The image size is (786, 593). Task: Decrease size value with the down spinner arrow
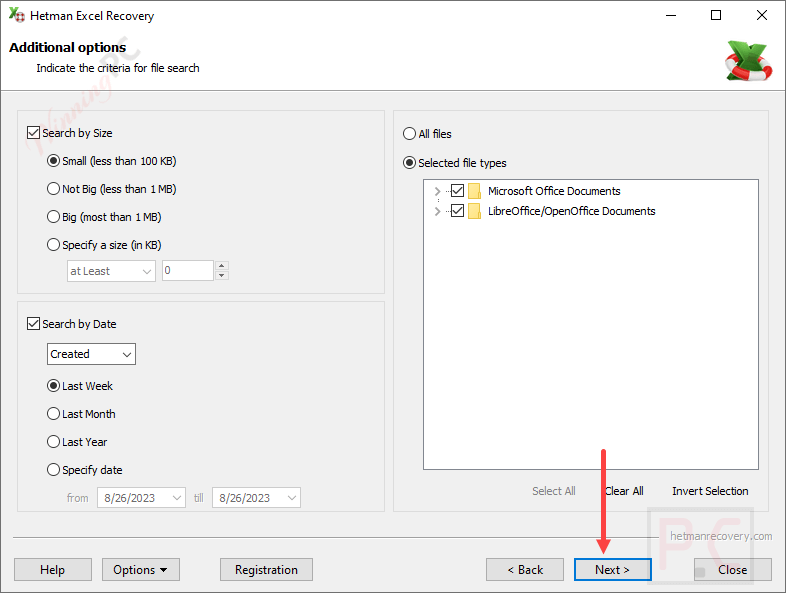(x=222, y=276)
